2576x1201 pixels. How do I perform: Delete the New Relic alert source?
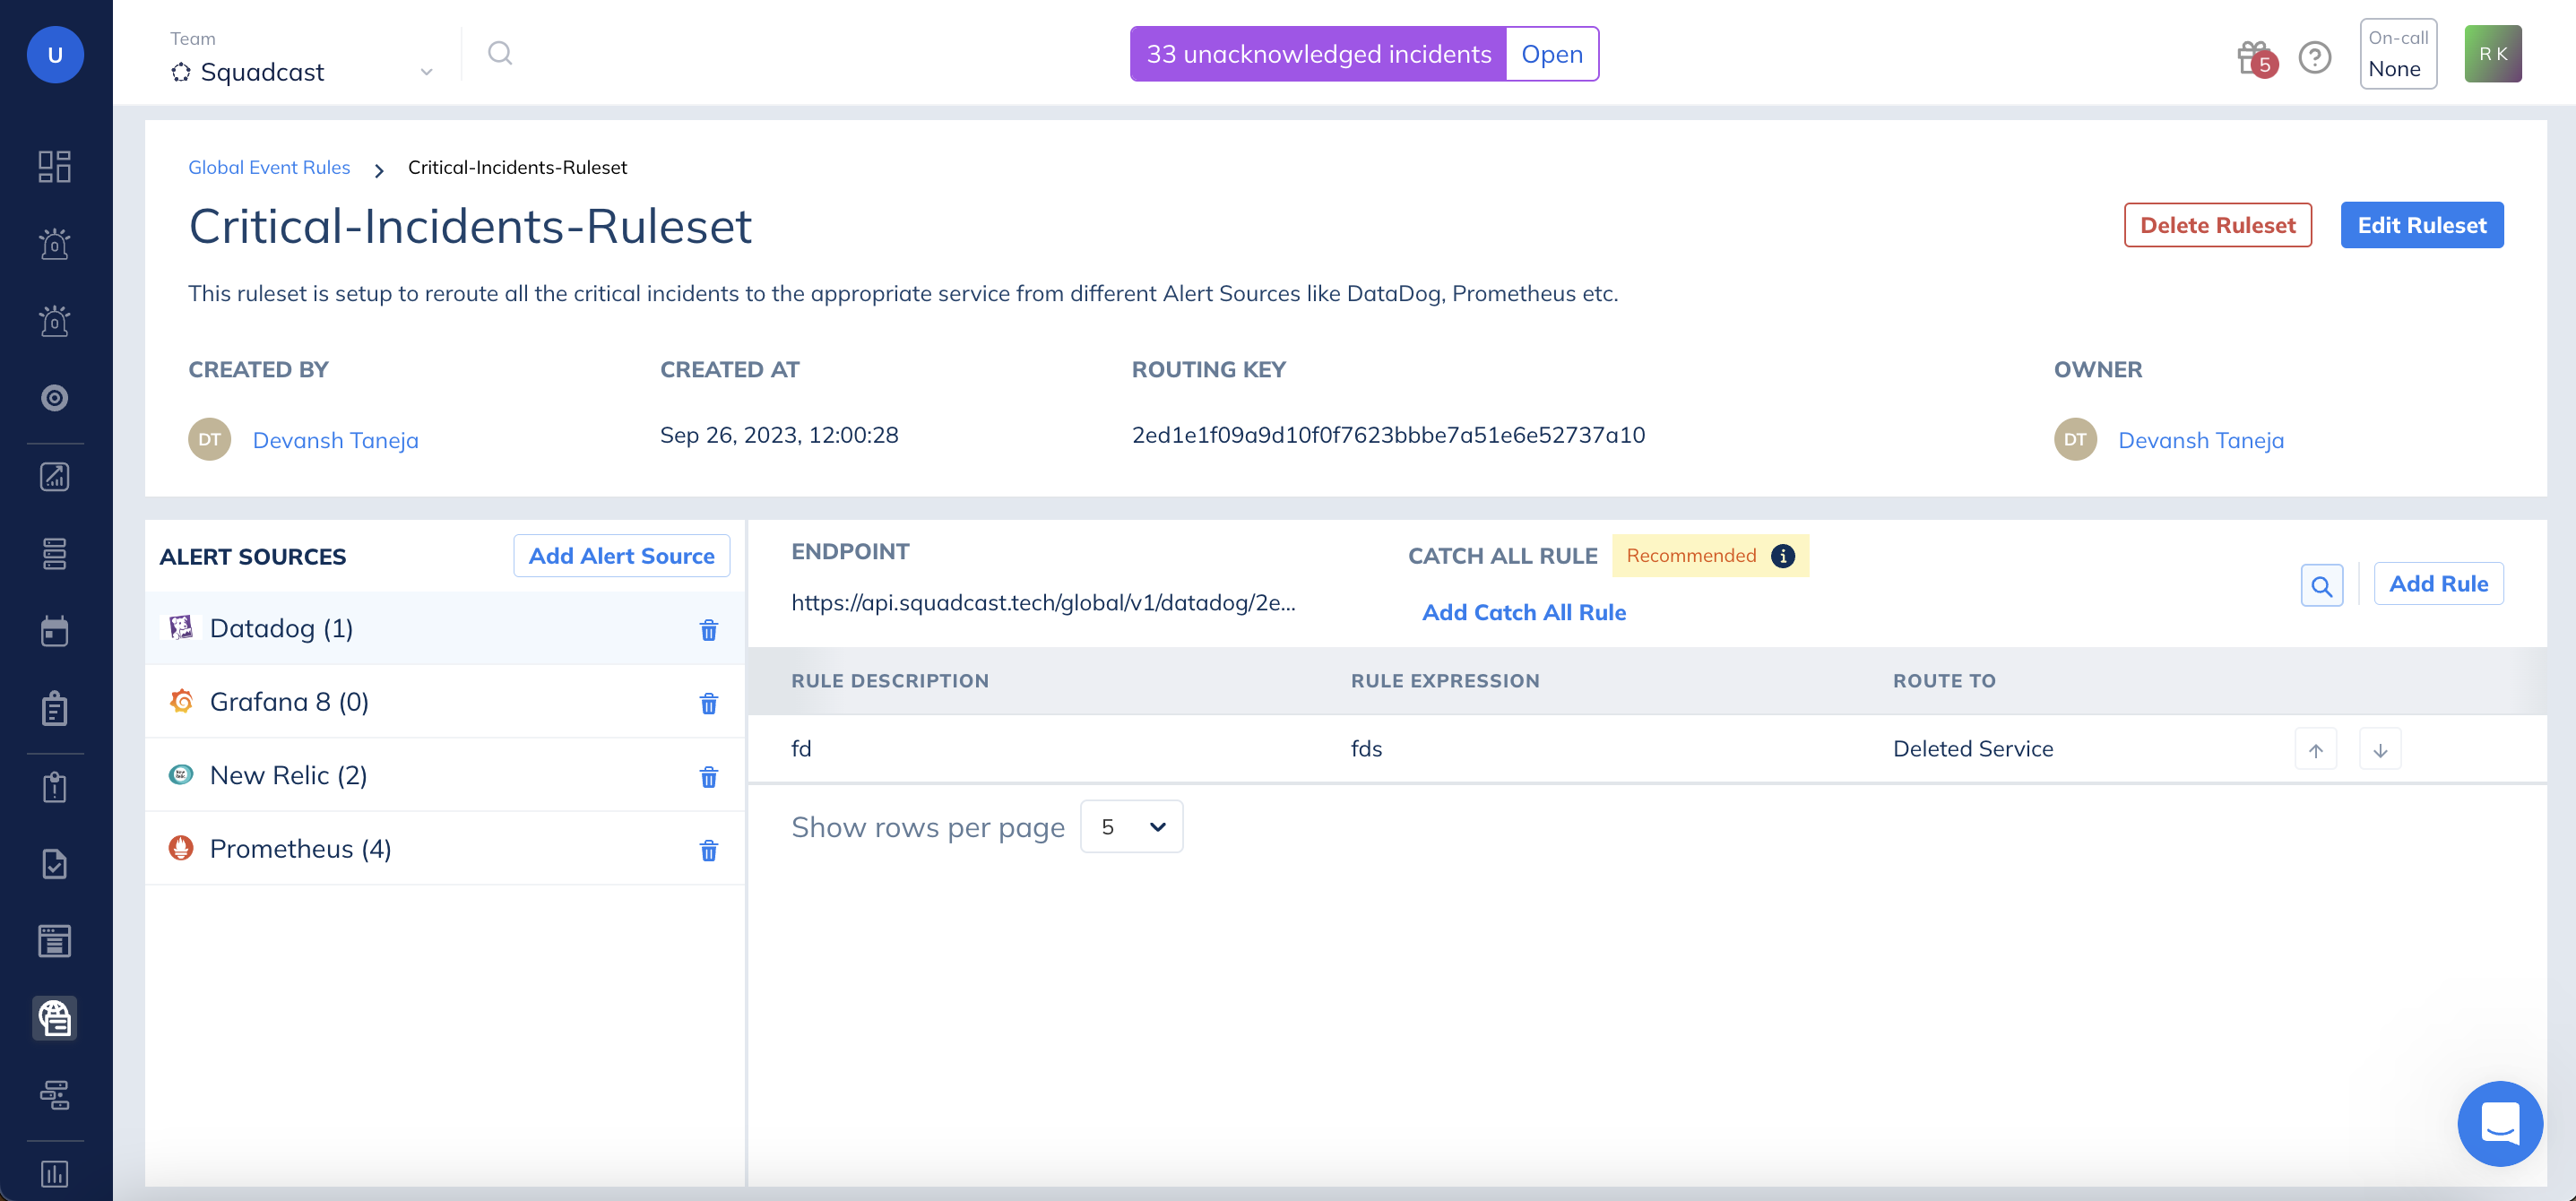[709, 777]
